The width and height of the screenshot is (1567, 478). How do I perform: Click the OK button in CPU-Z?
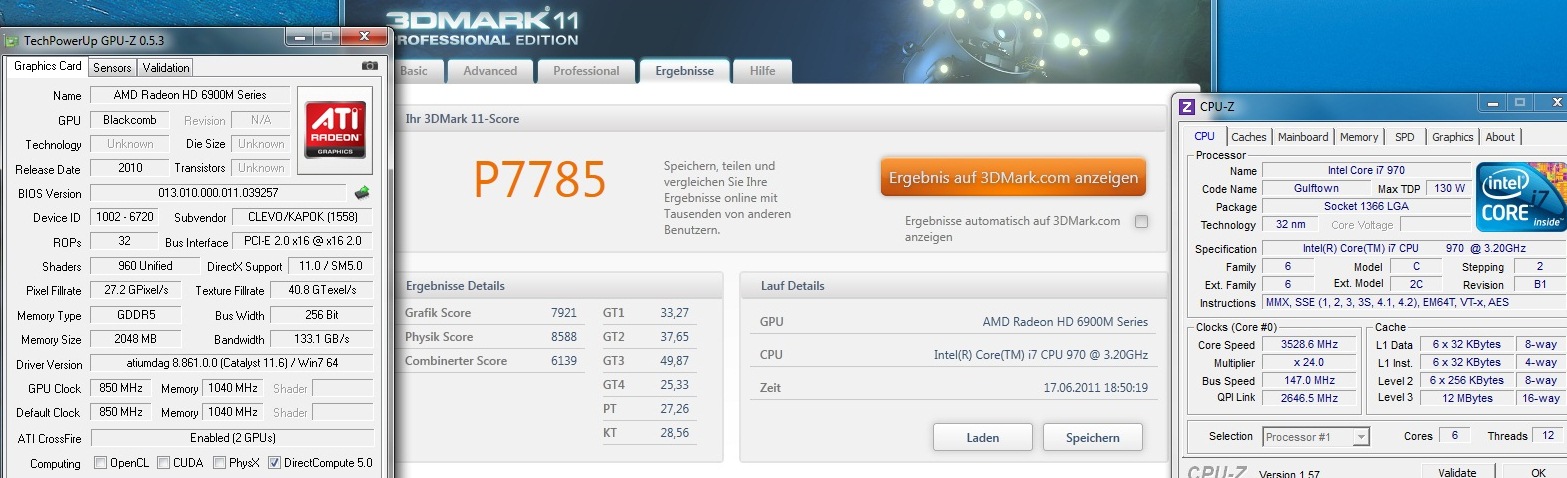coord(1538,472)
